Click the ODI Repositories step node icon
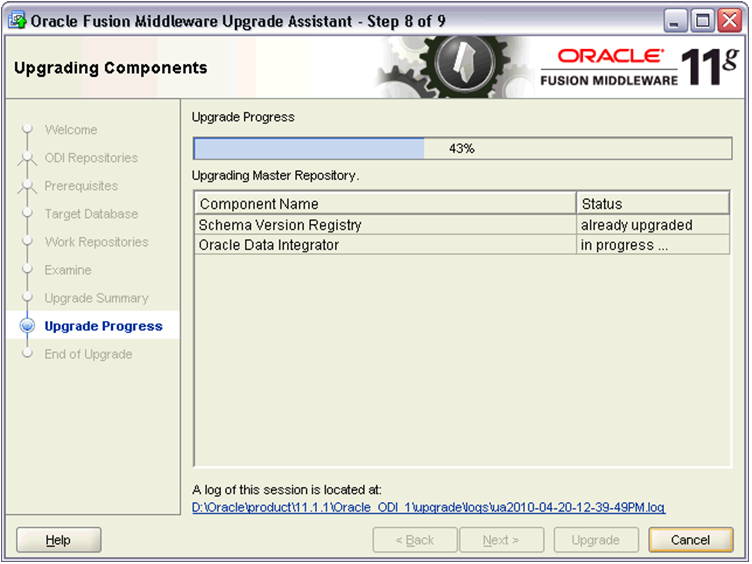 pyautogui.click(x=27, y=158)
